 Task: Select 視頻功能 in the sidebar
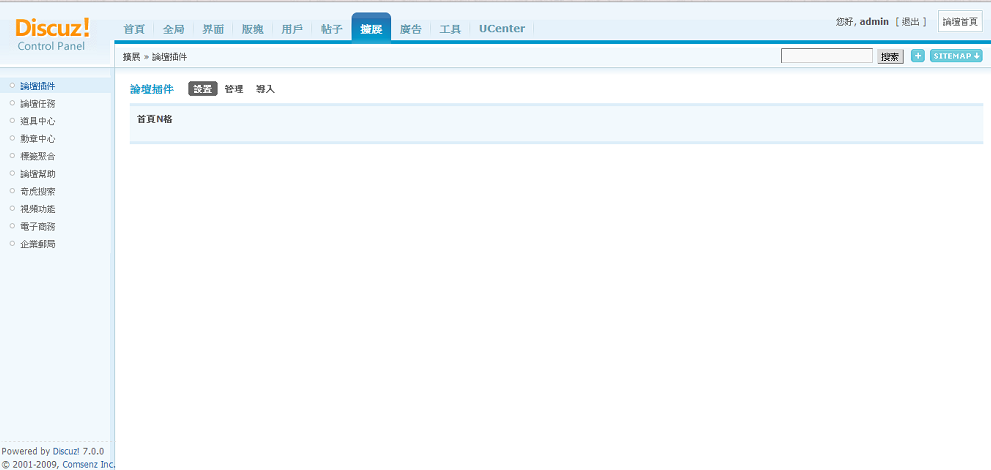pyautogui.click(x=38, y=208)
